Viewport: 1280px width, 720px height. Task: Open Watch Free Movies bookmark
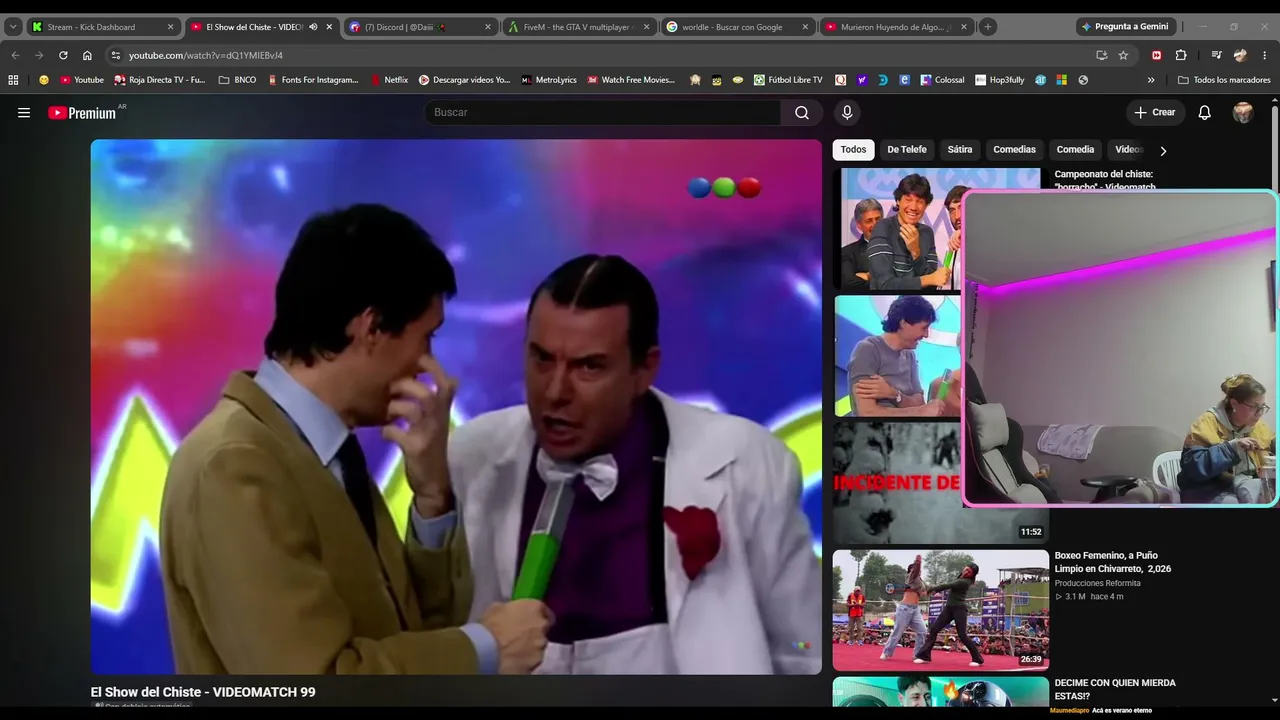click(x=631, y=80)
